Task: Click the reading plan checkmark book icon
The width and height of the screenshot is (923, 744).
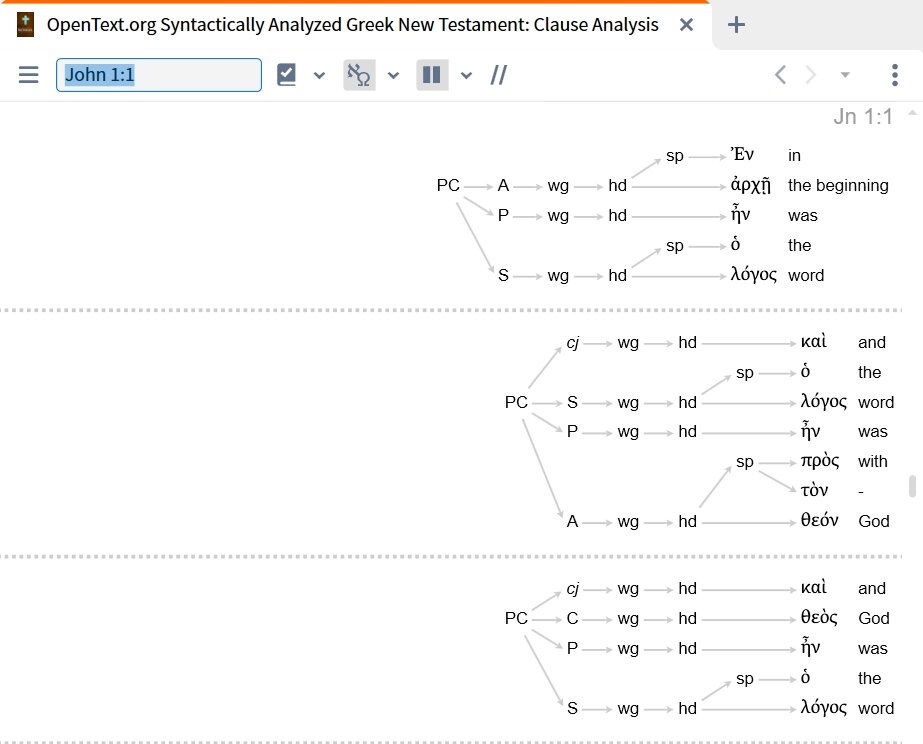Action: point(286,75)
